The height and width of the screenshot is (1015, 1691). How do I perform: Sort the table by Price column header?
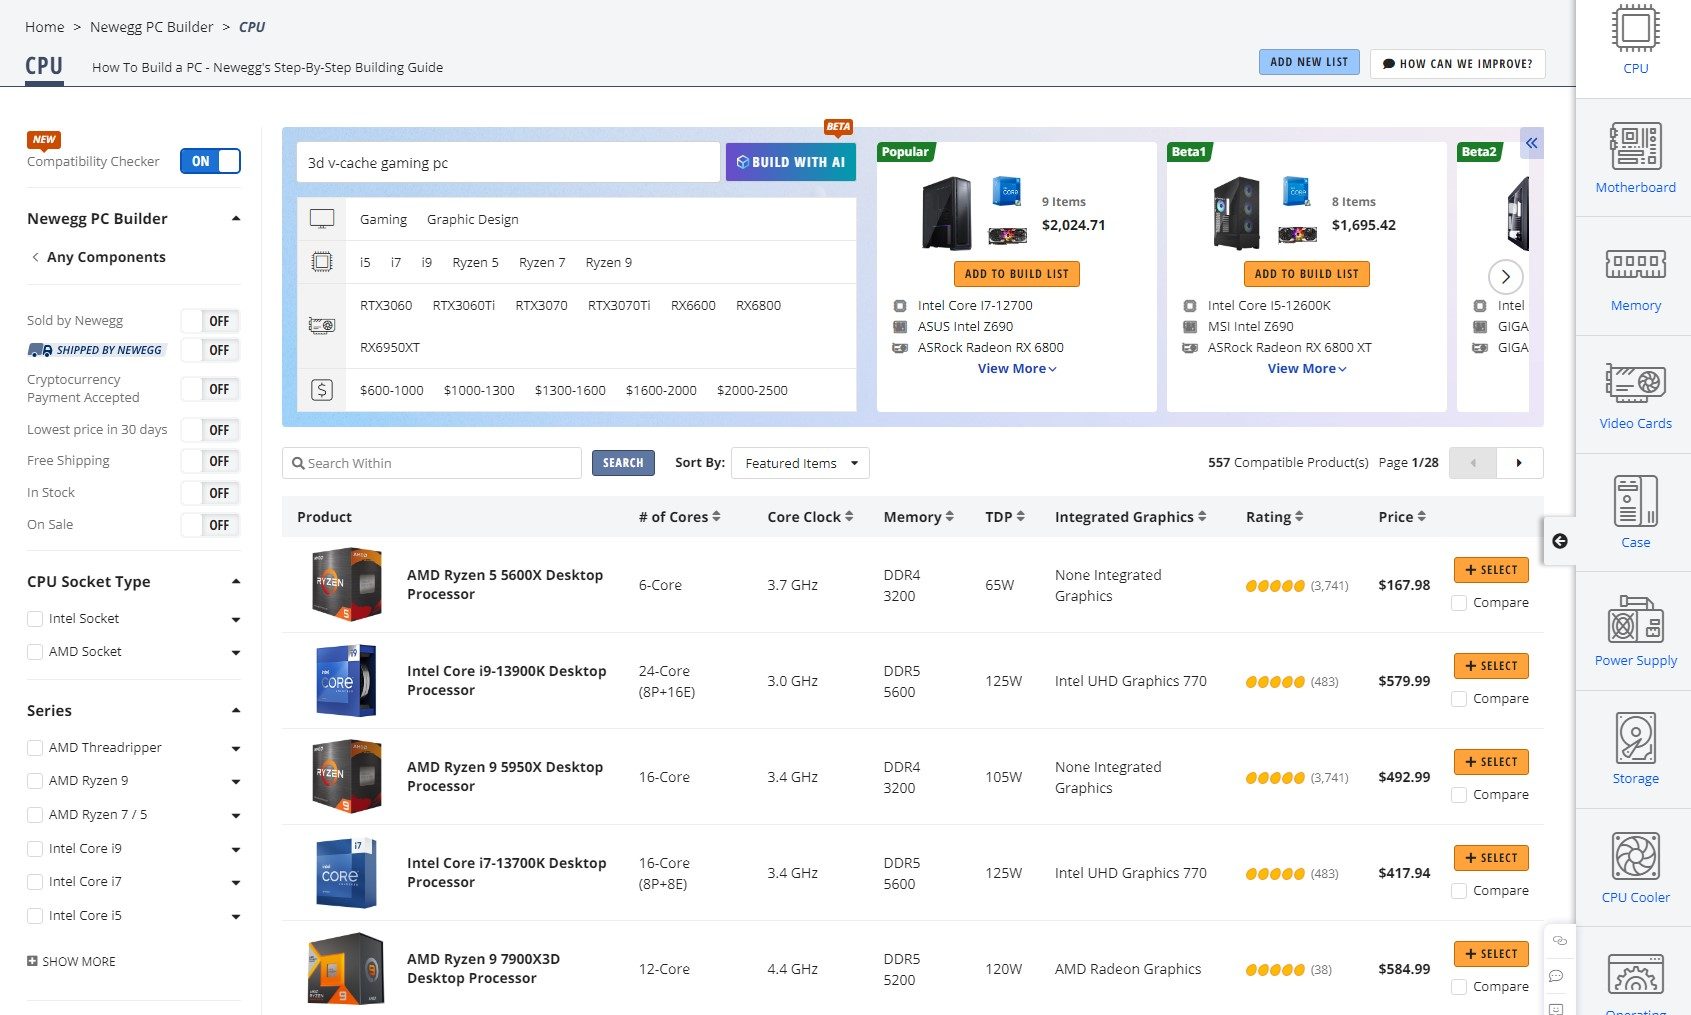1402,517
